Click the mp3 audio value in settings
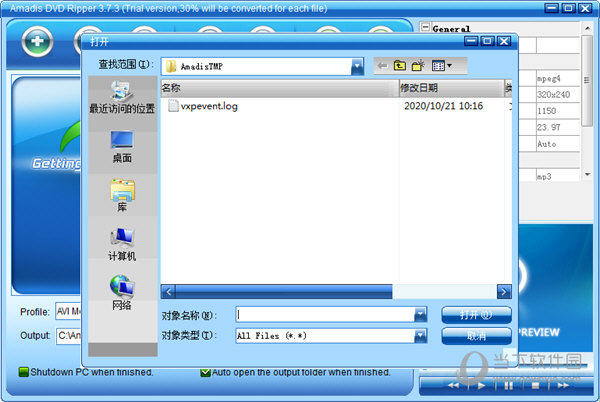The image size is (600, 402). click(544, 176)
